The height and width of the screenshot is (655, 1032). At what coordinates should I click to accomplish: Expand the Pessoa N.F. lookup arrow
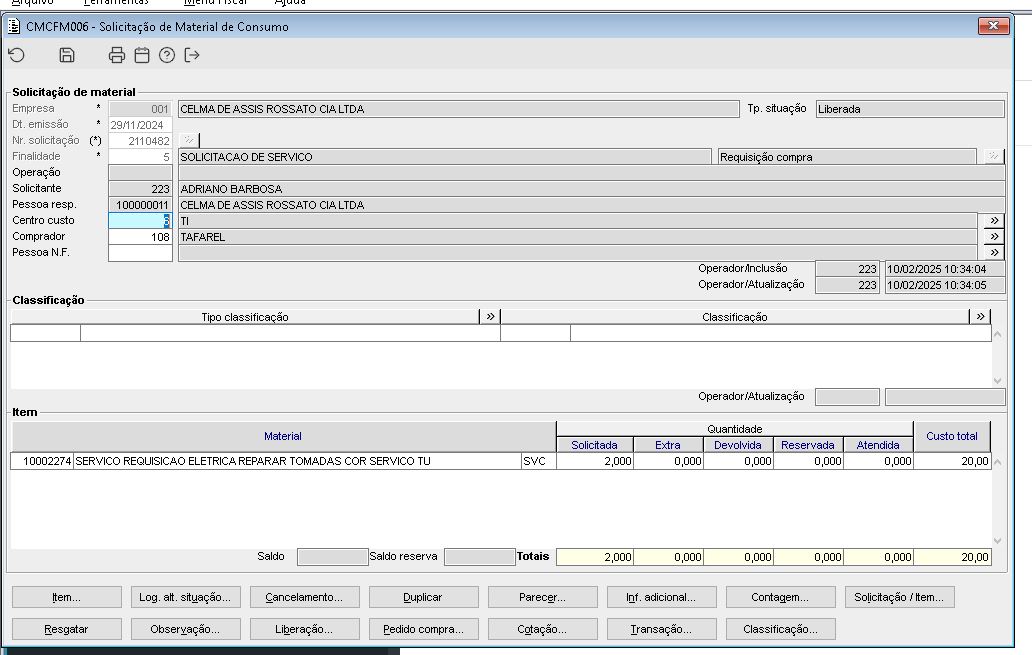click(x=994, y=253)
